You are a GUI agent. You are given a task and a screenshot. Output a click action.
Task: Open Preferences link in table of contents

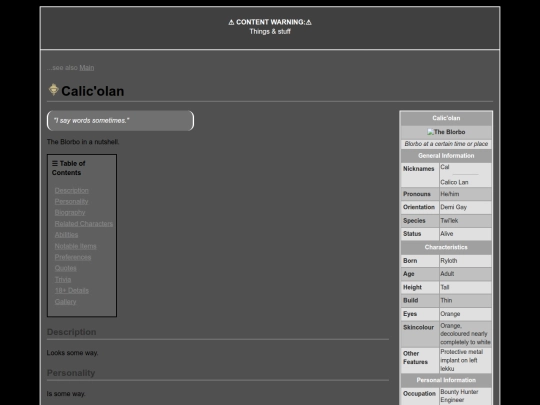pyautogui.click(x=73, y=257)
